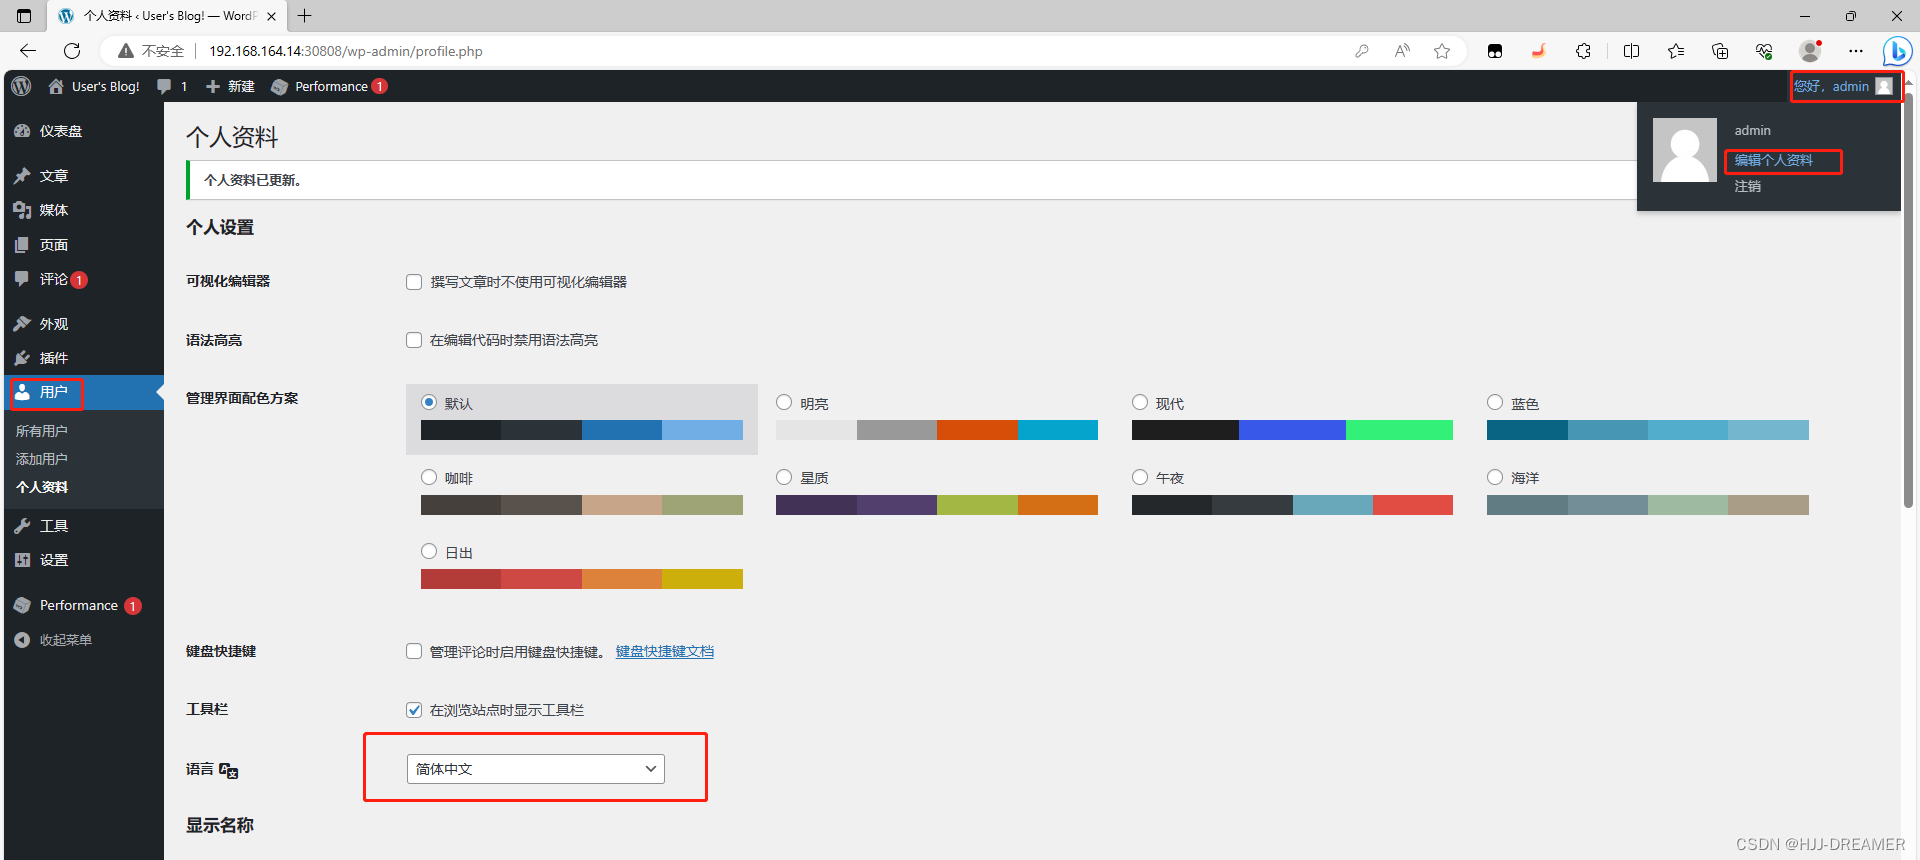Open the 外观 appearance brush icon
This screenshot has width=1920, height=860.
point(22,324)
